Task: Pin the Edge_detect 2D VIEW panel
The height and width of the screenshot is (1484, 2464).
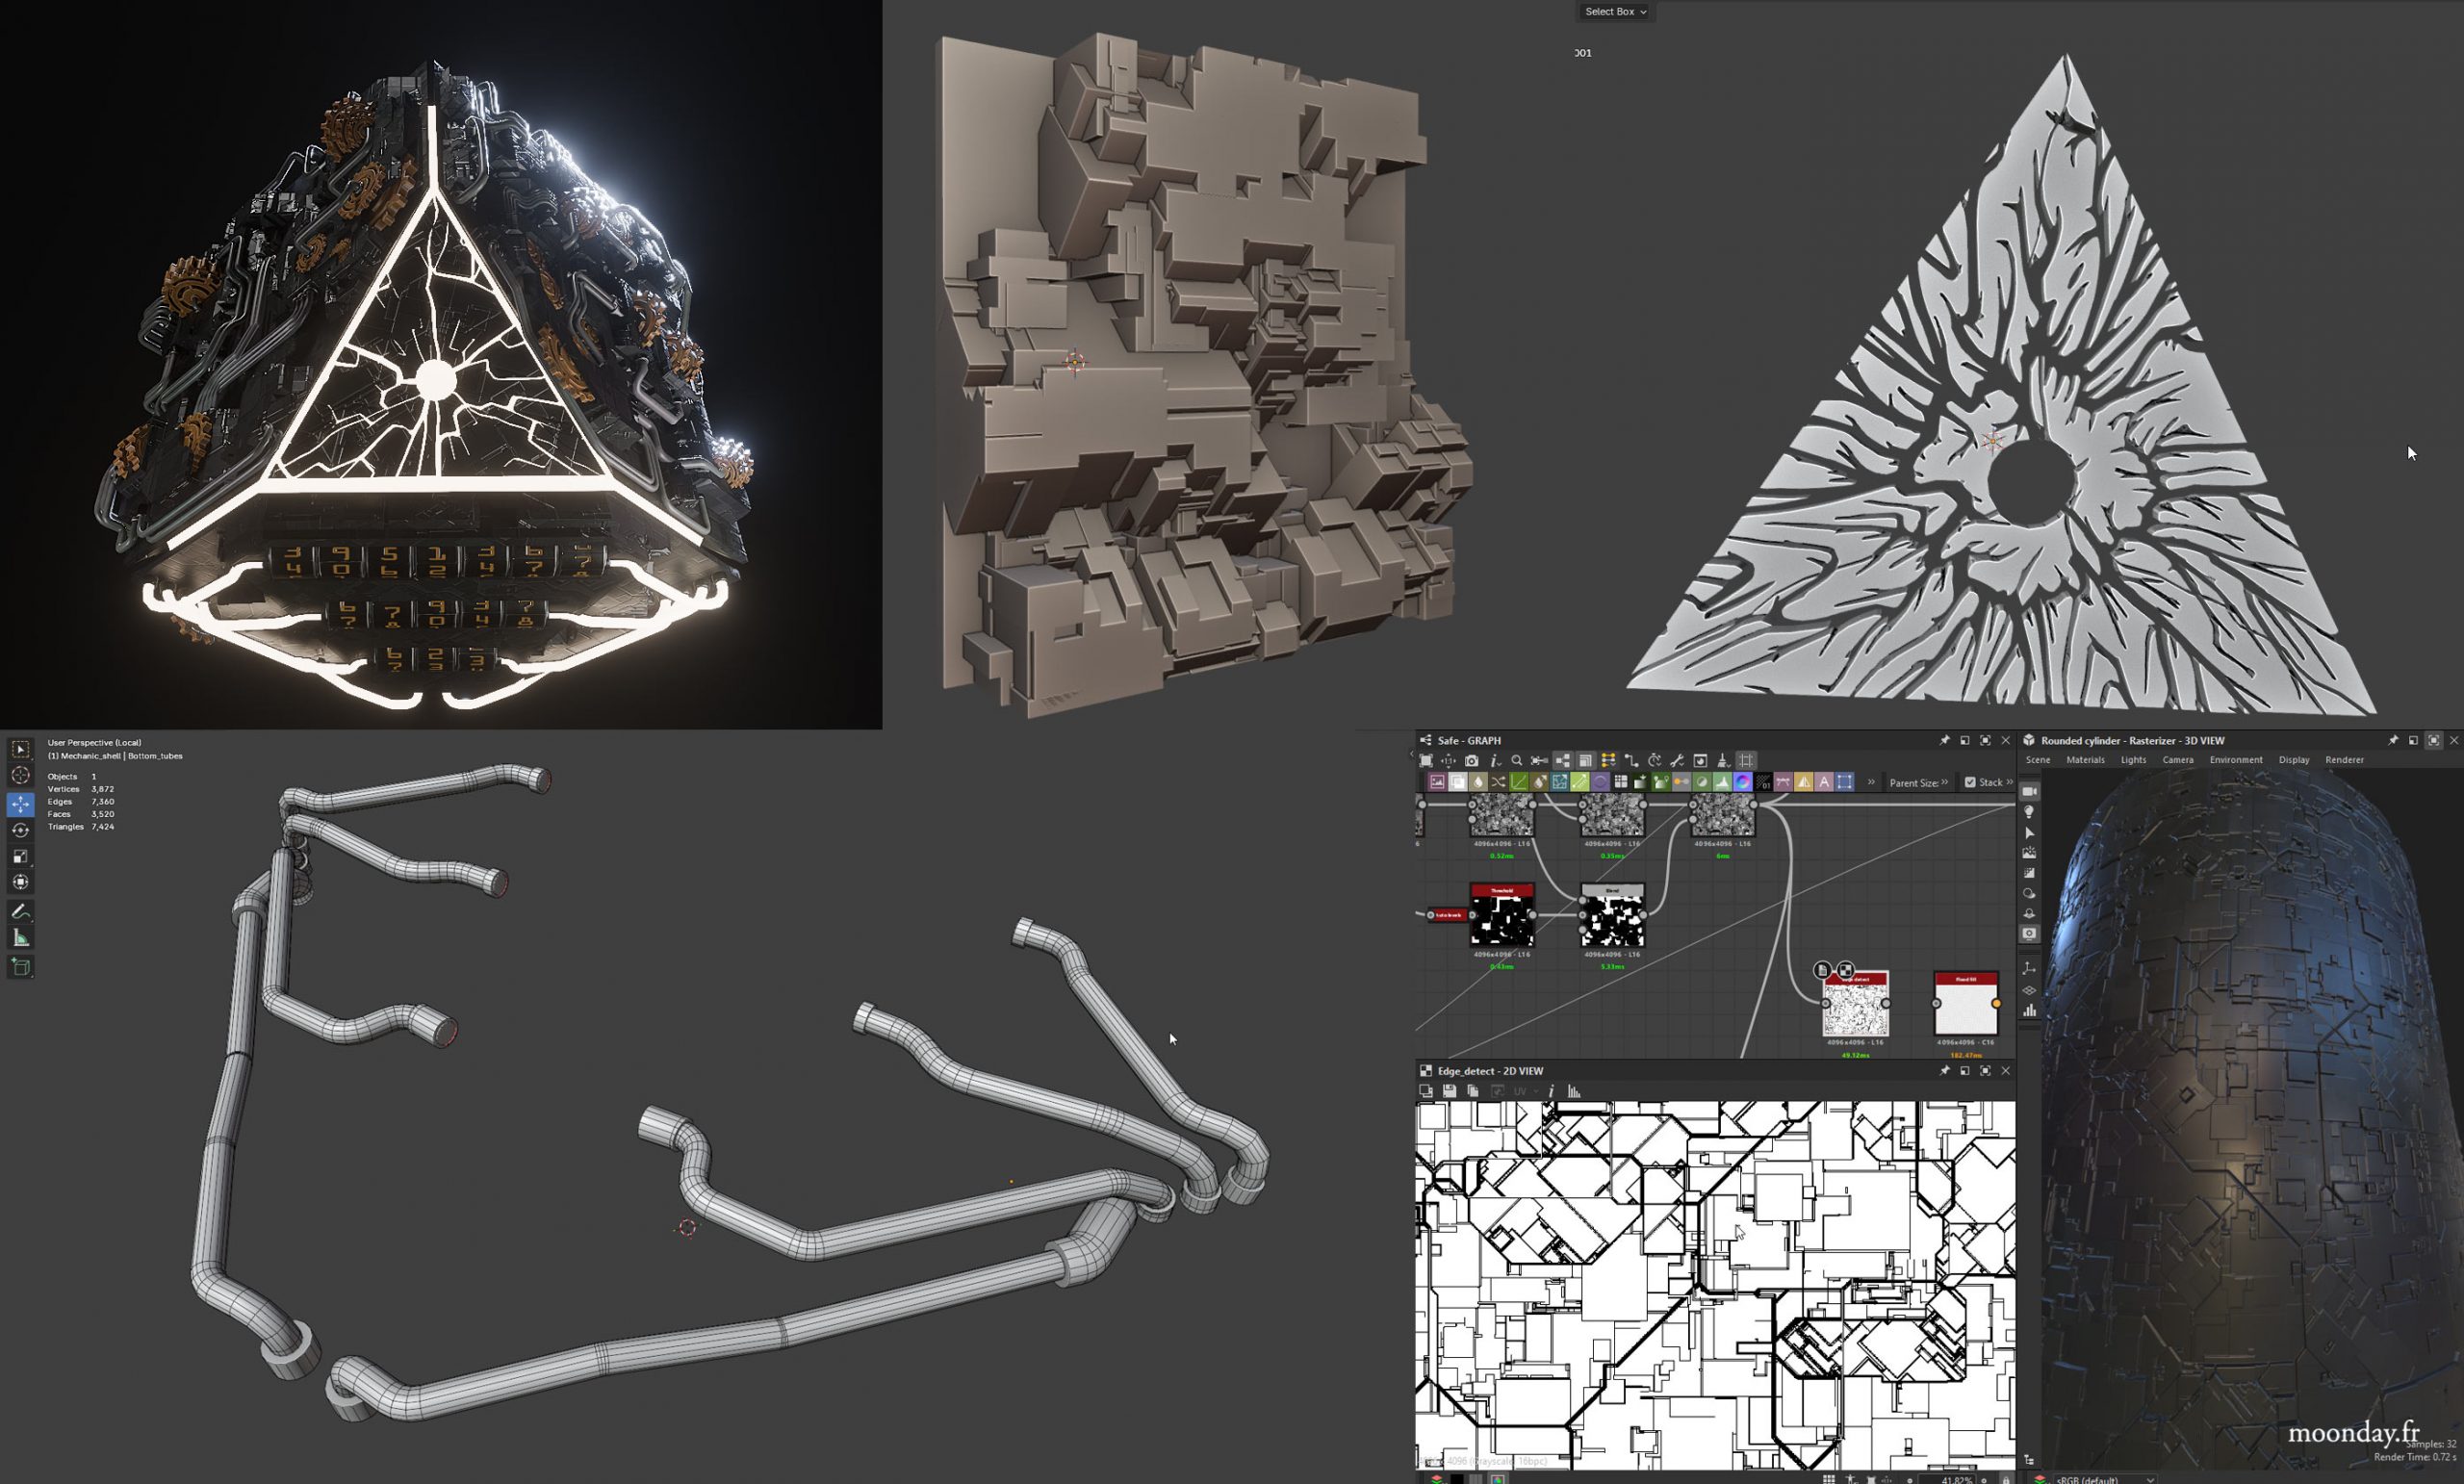Action: [x=1944, y=1071]
